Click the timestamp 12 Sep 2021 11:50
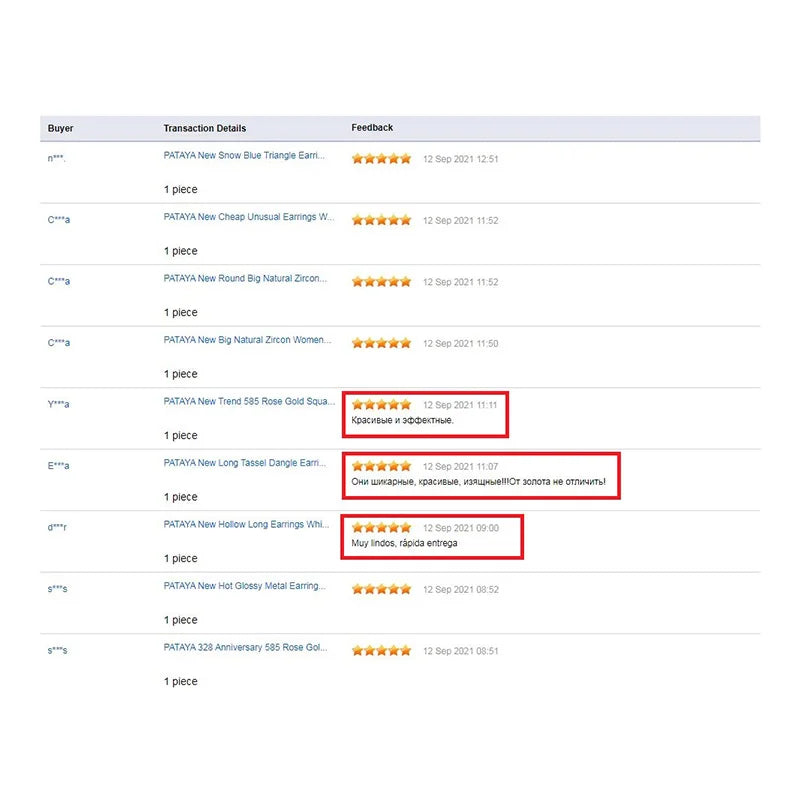This screenshot has width=800, height=800. tap(460, 344)
